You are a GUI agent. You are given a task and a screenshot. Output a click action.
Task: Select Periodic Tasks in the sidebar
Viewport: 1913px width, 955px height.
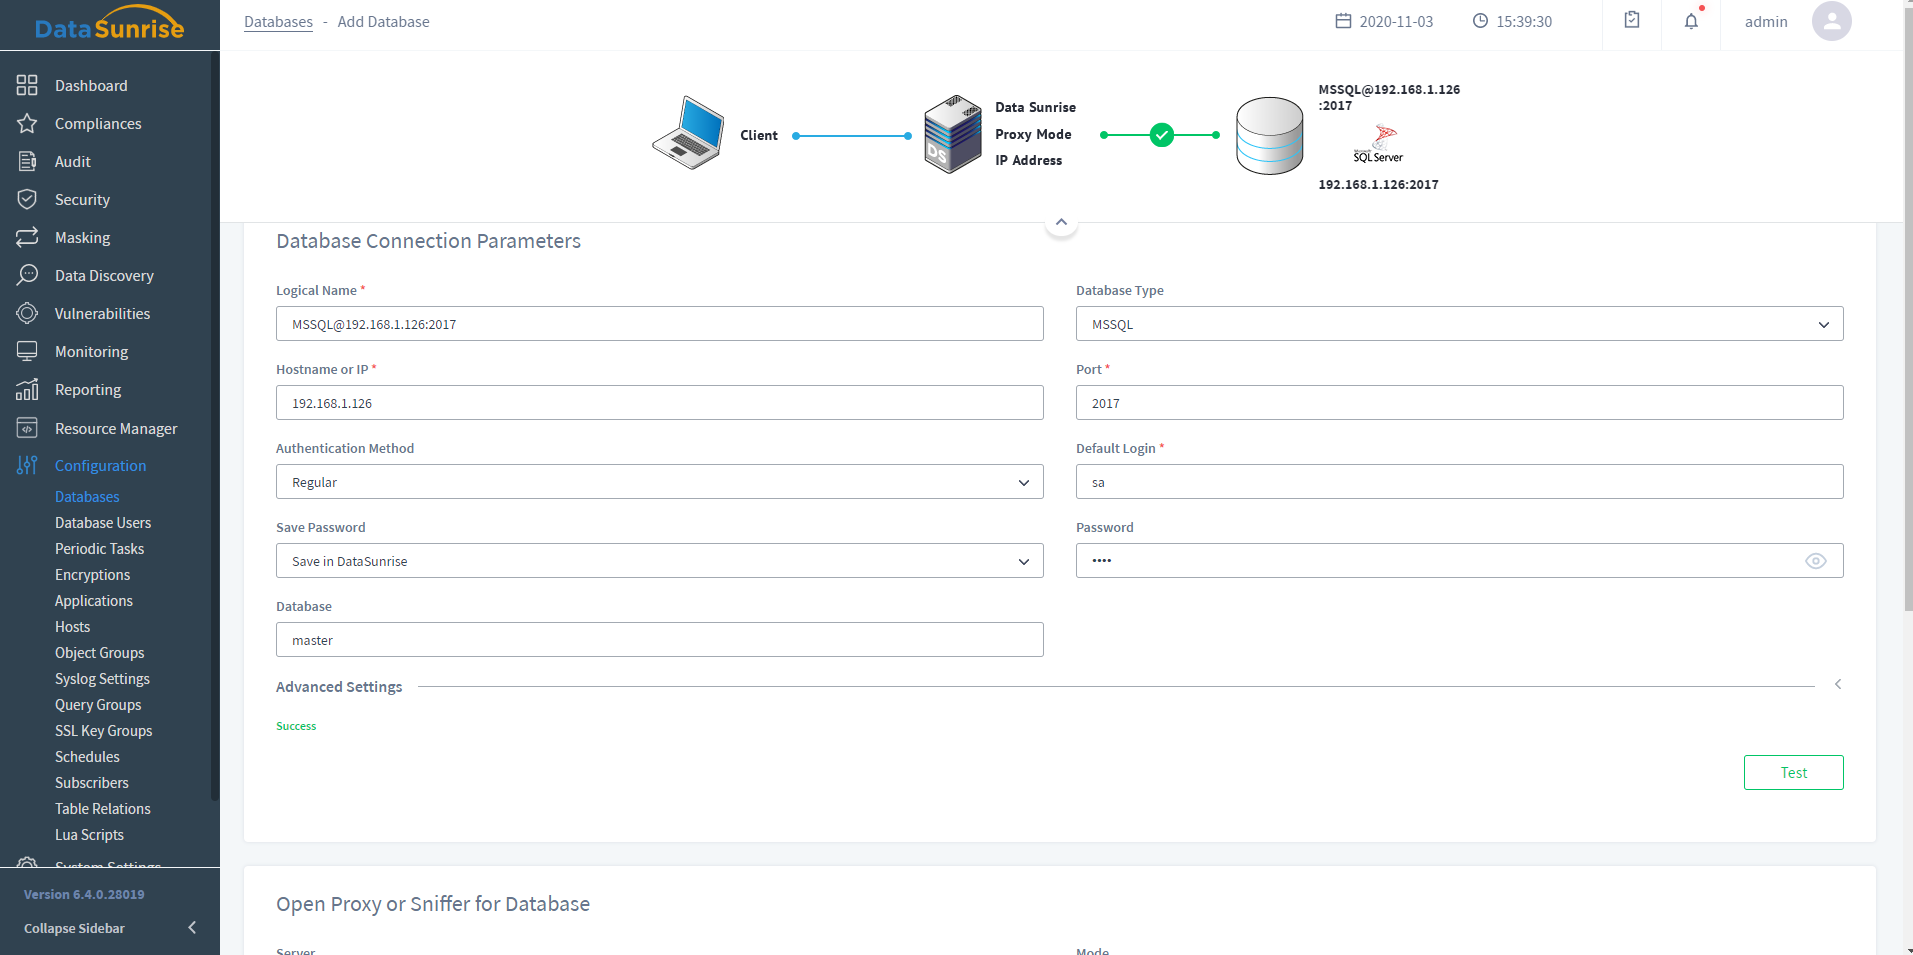pos(99,549)
